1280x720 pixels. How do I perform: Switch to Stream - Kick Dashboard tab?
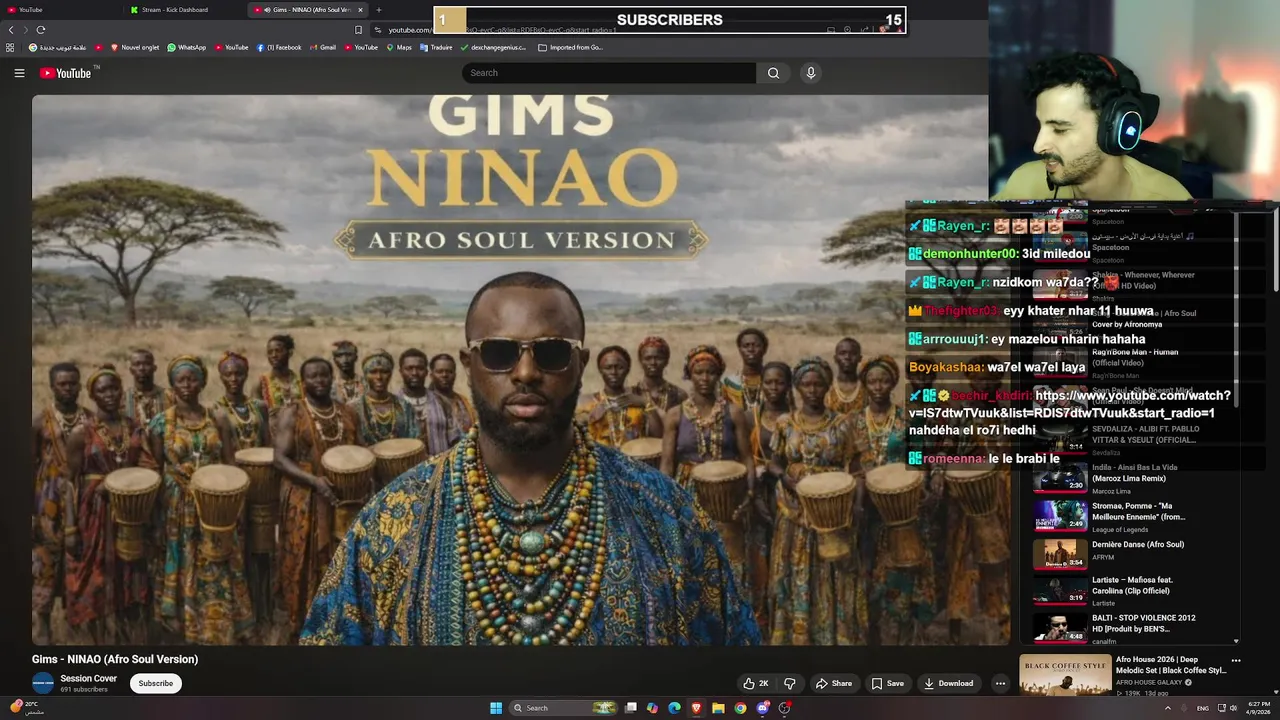pos(185,10)
